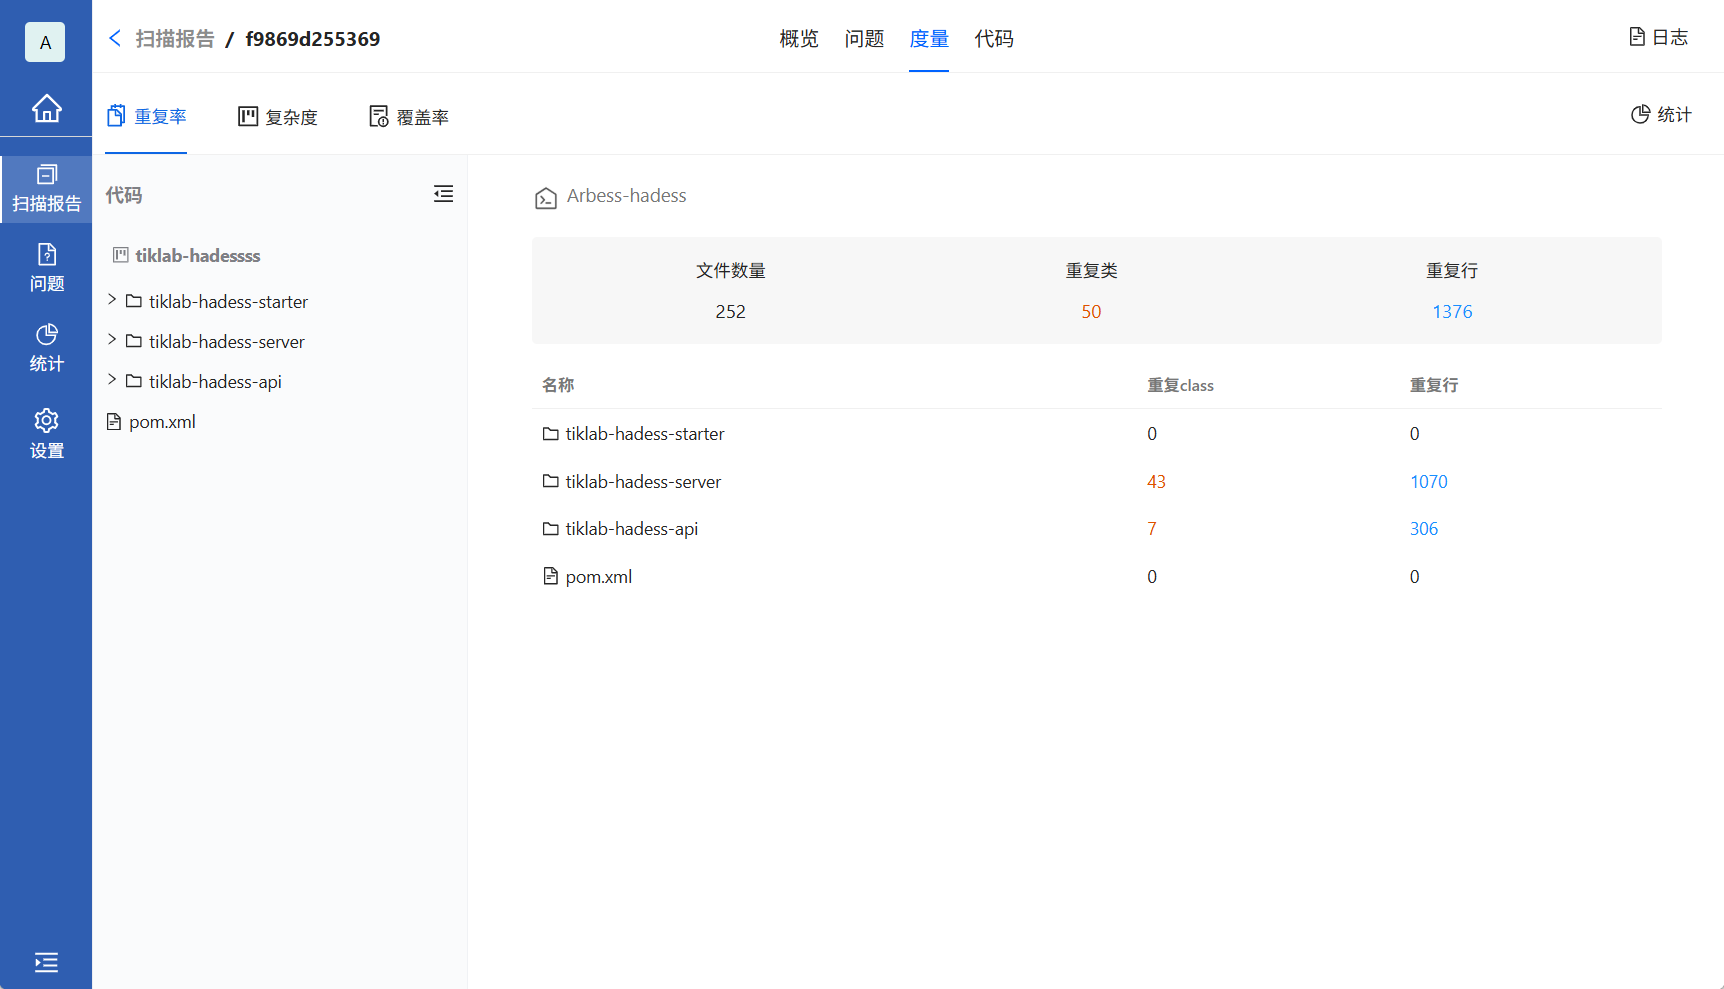Screen dimensions: 1724x989
Task: Select tiklab-hadess-api in code tree
Action: click(215, 381)
